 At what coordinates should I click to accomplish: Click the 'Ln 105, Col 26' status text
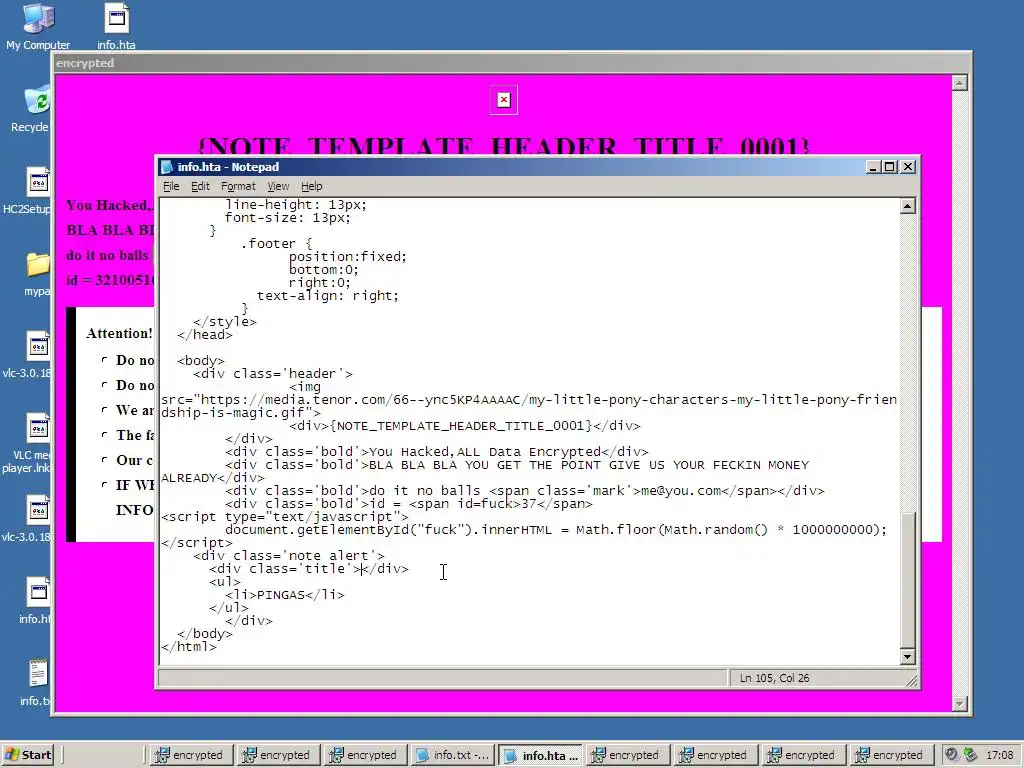(x=775, y=678)
